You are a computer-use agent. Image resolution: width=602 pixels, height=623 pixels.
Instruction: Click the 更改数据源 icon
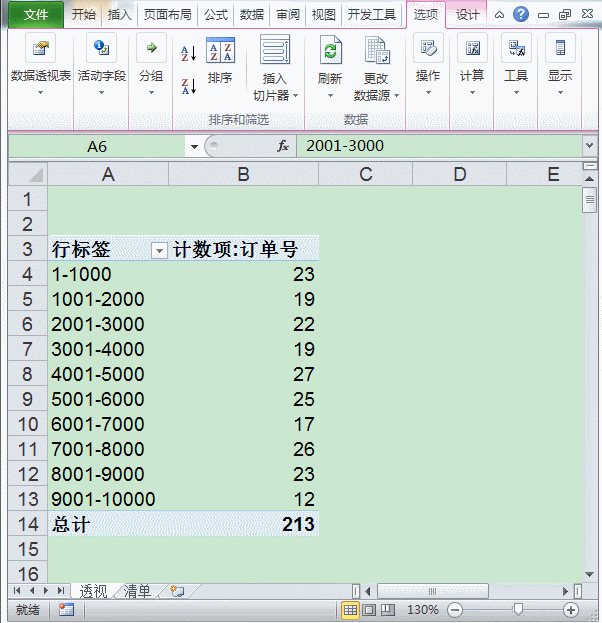[x=376, y=50]
